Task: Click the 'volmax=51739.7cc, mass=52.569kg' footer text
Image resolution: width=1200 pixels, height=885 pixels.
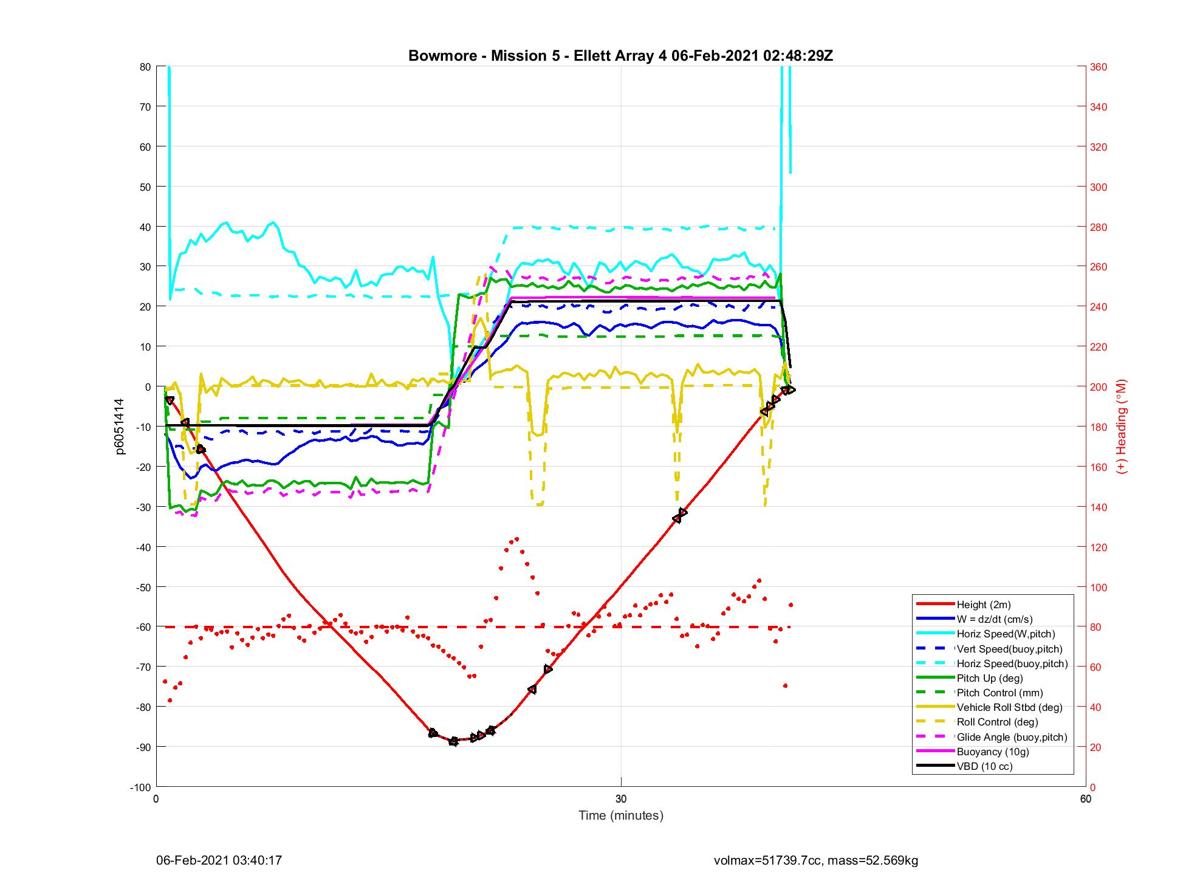Action: tap(816, 860)
